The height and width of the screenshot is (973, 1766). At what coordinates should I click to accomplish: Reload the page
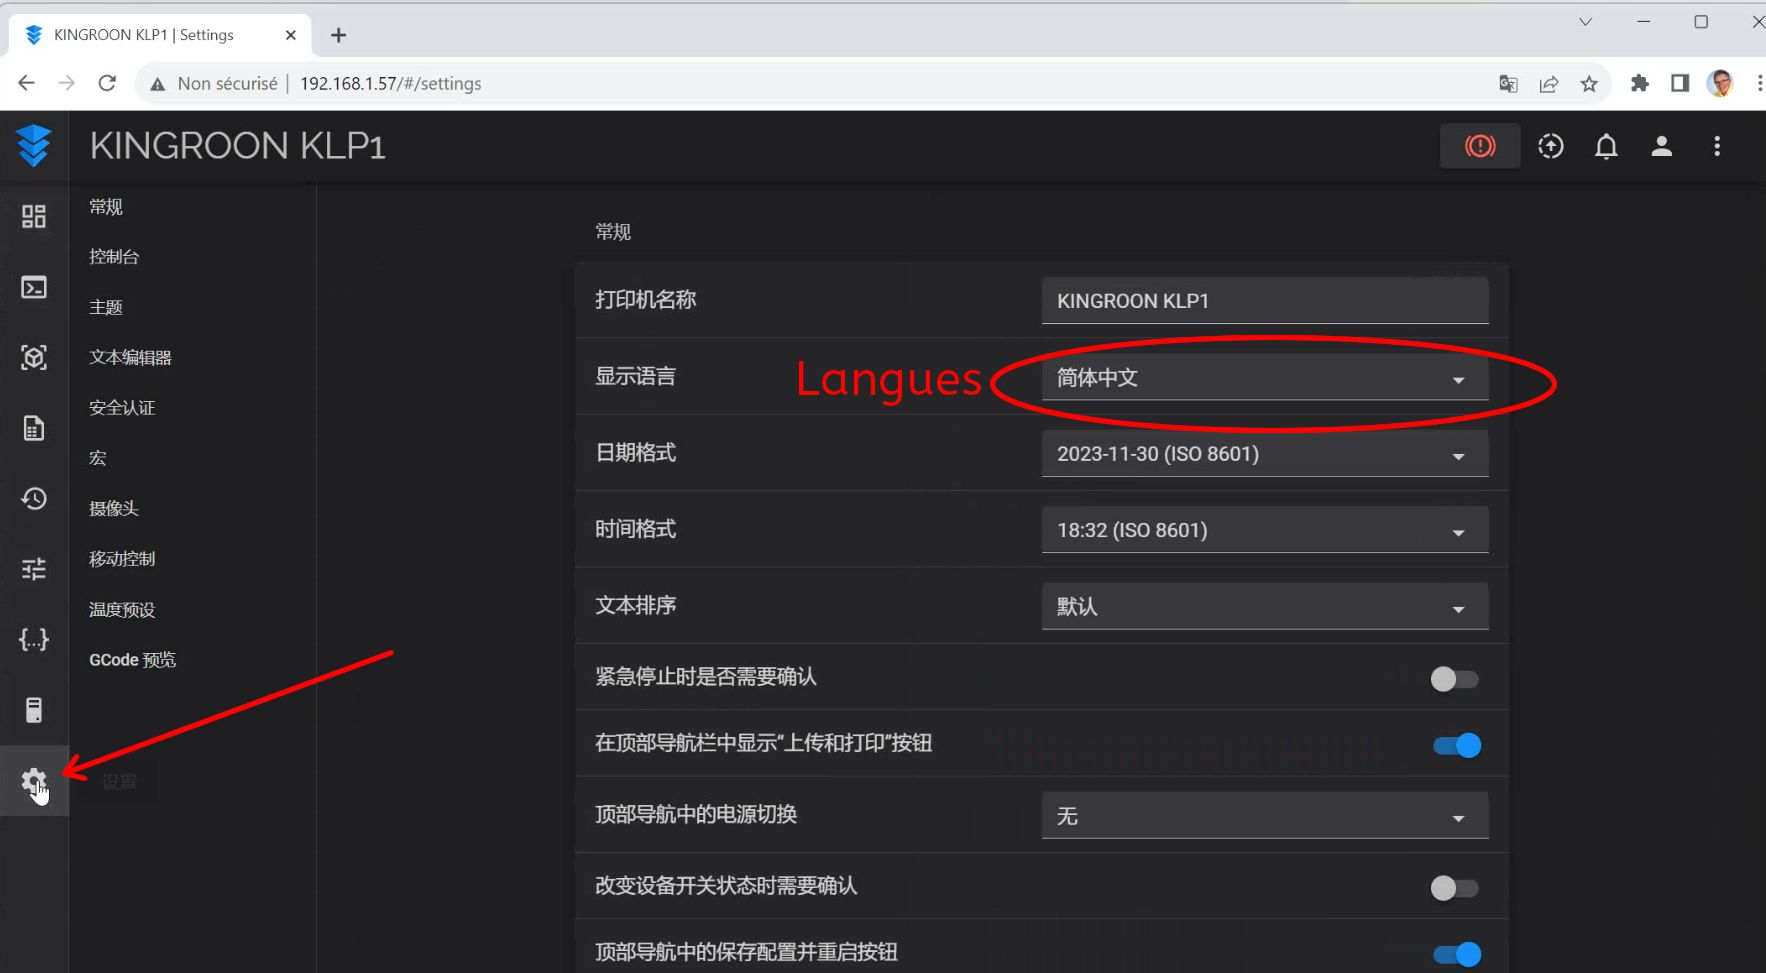(x=108, y=83)
